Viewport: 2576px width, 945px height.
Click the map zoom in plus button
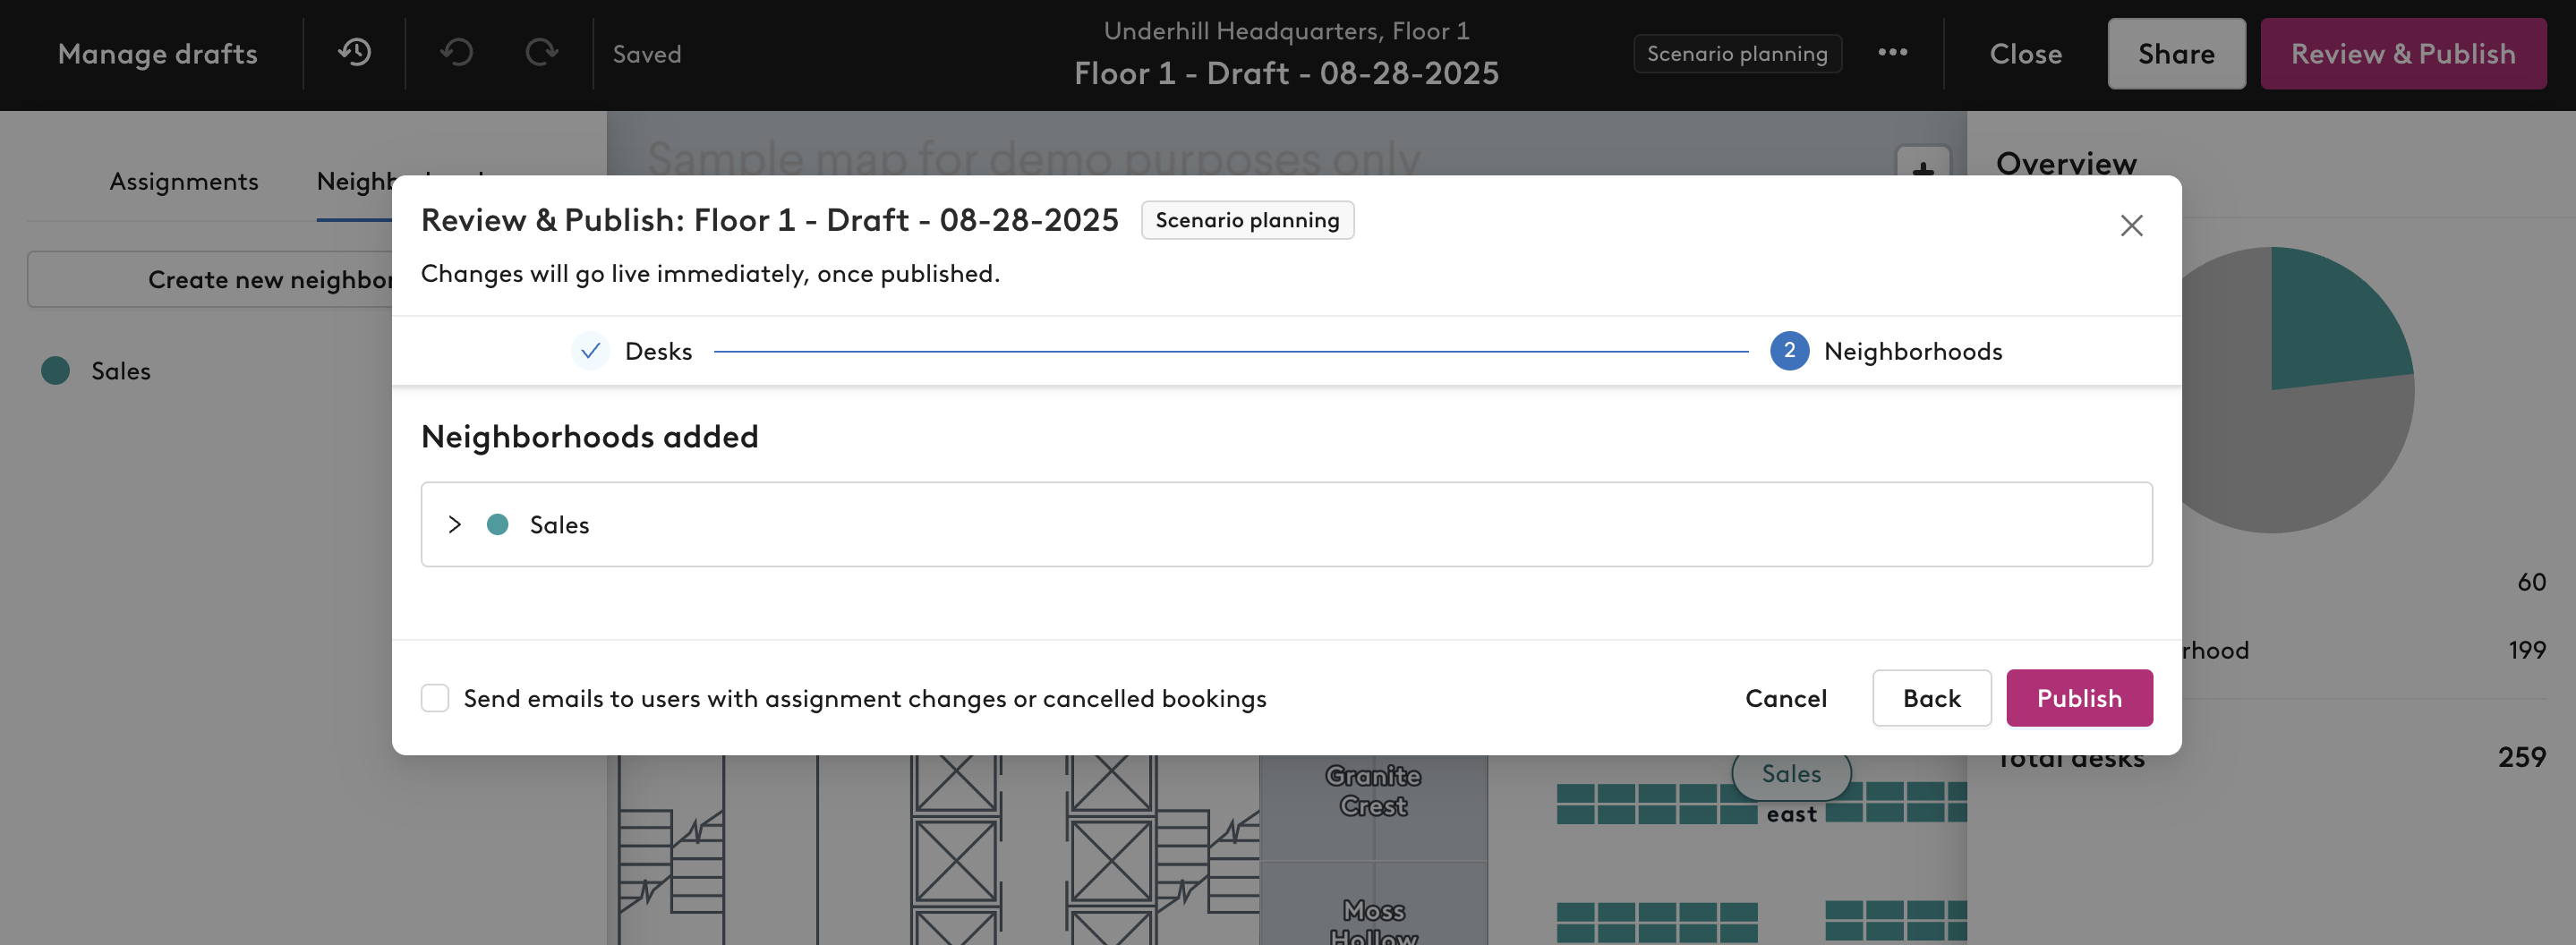click(x=1922, y=163)
